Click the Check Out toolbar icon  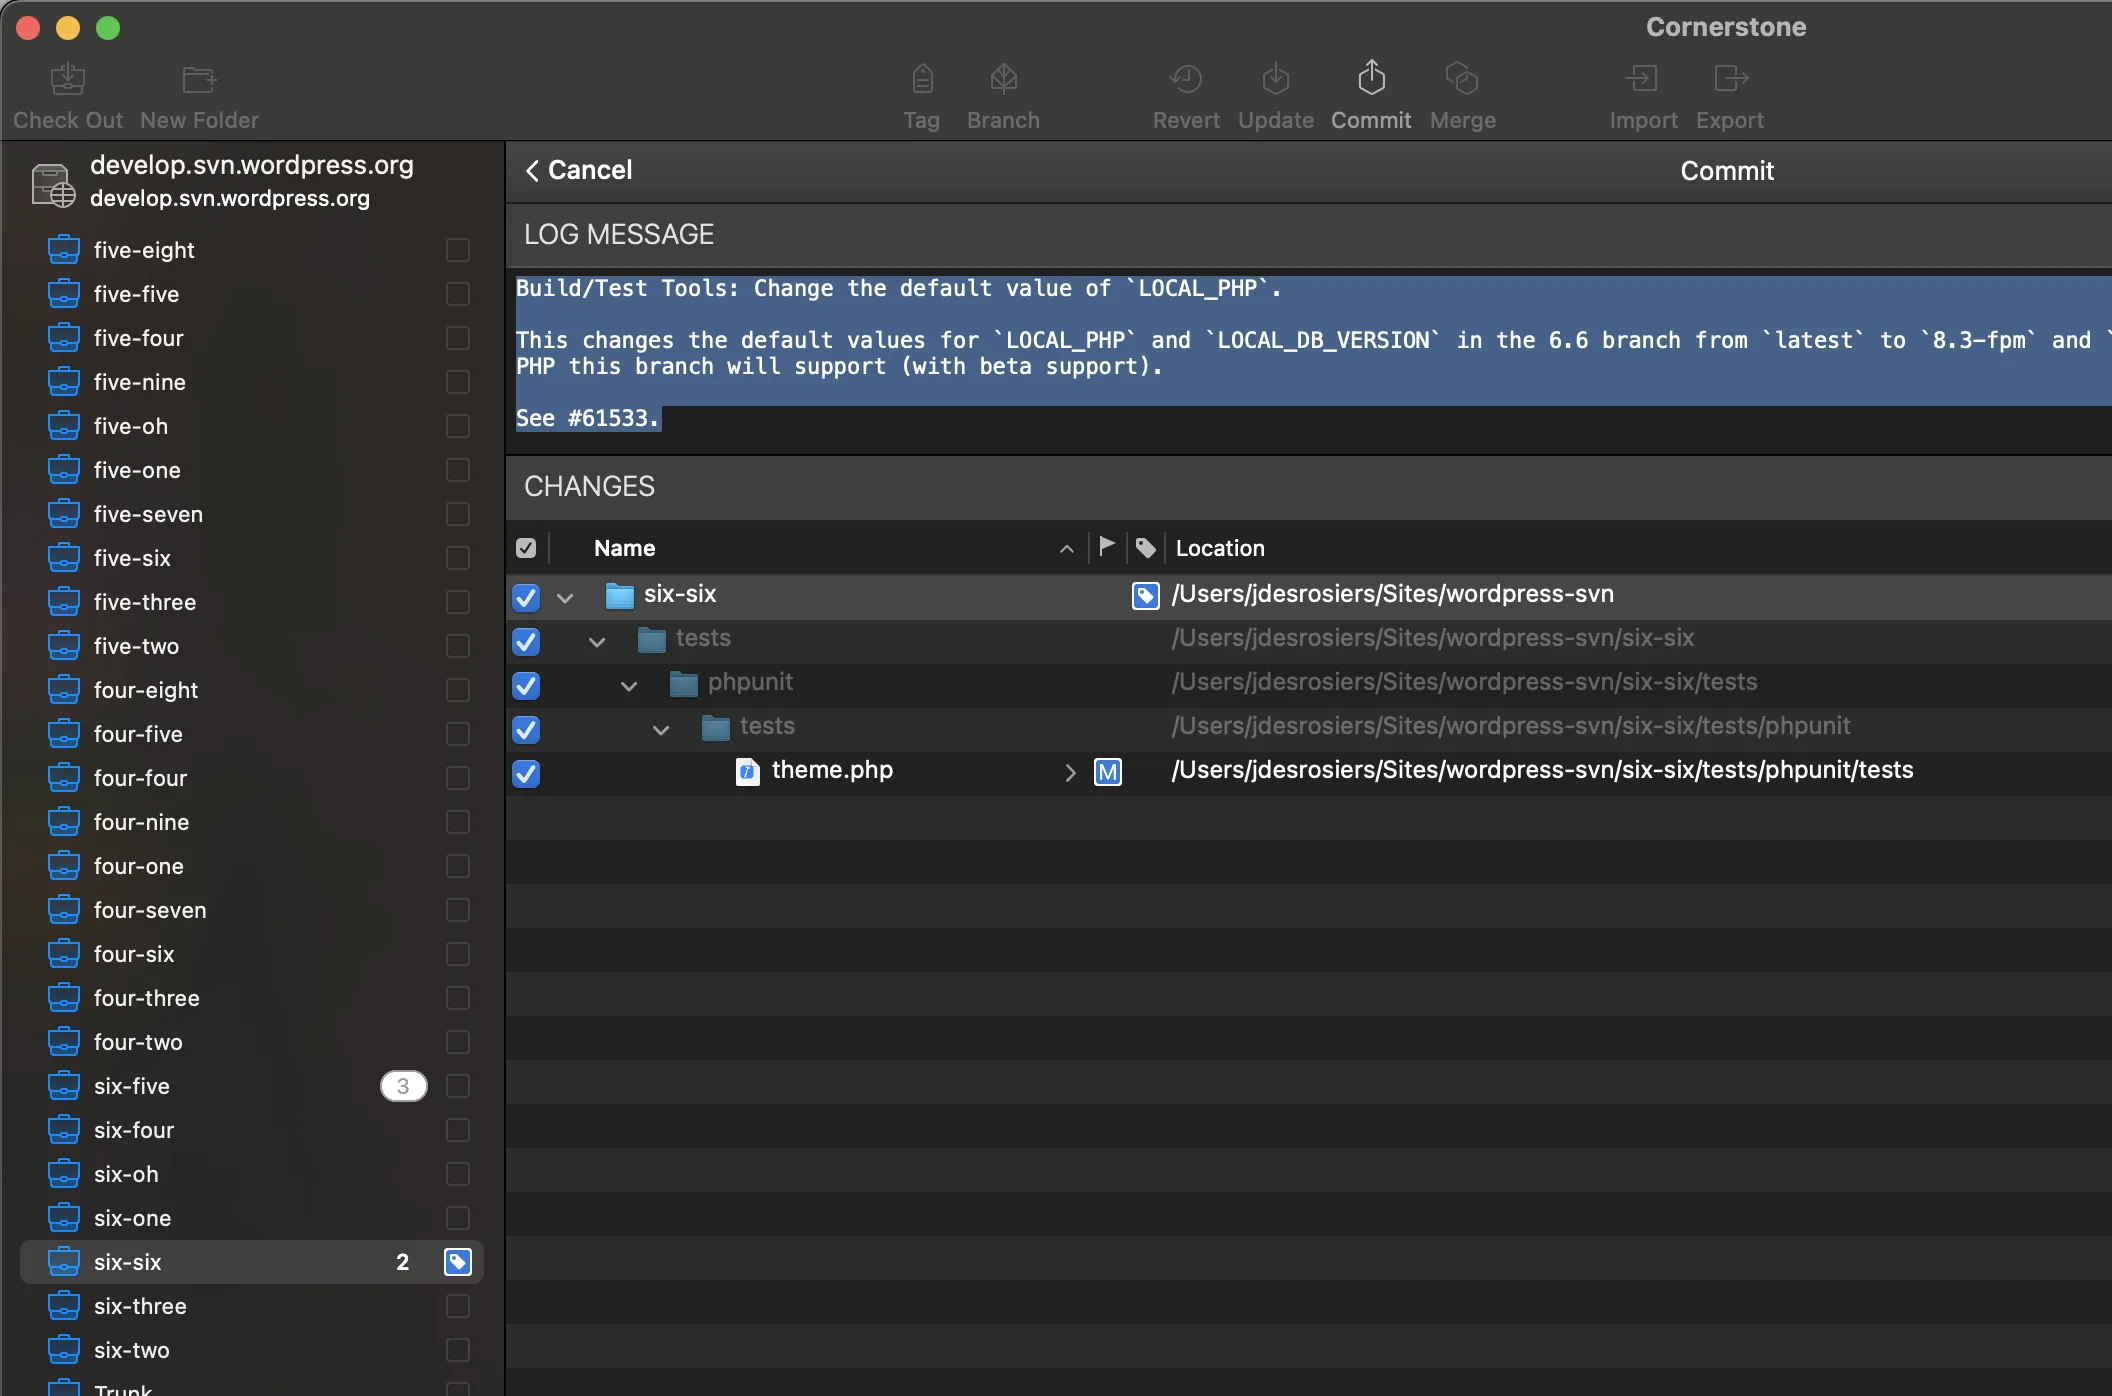pyautogui.click(x=68, y=79)
